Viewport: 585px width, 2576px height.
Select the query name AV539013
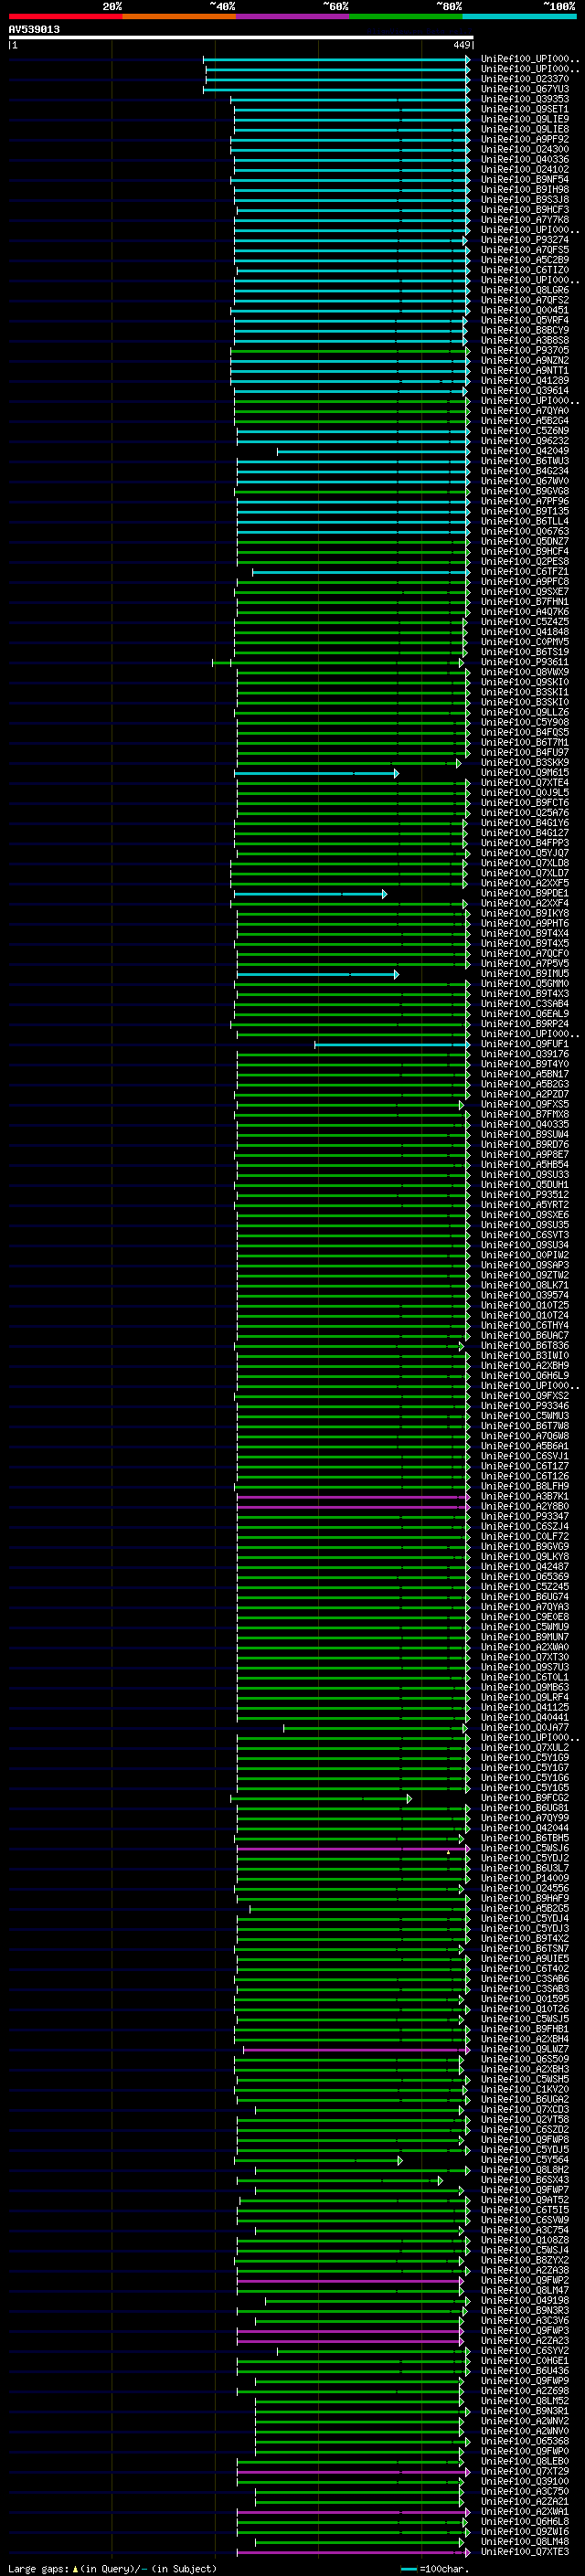pyautogui.click(x=34, y=29)
